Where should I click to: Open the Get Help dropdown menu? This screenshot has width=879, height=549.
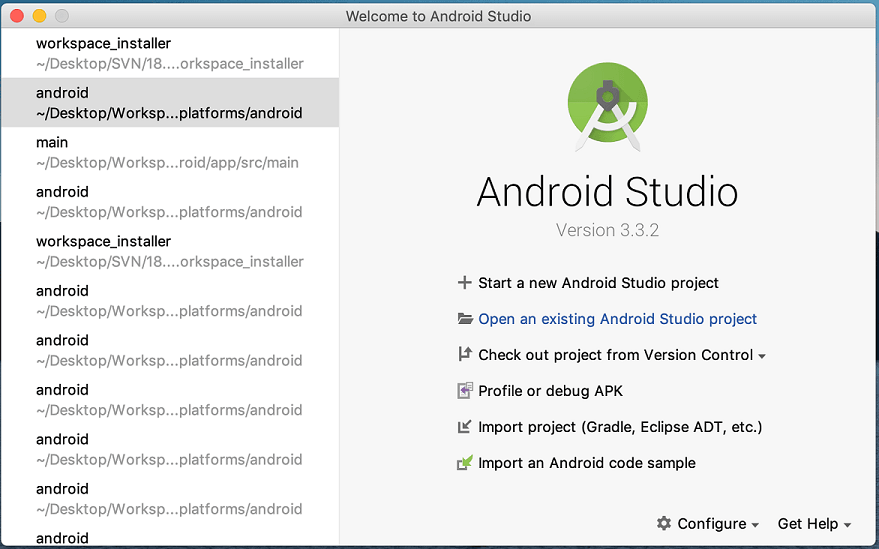pos(814,524)
